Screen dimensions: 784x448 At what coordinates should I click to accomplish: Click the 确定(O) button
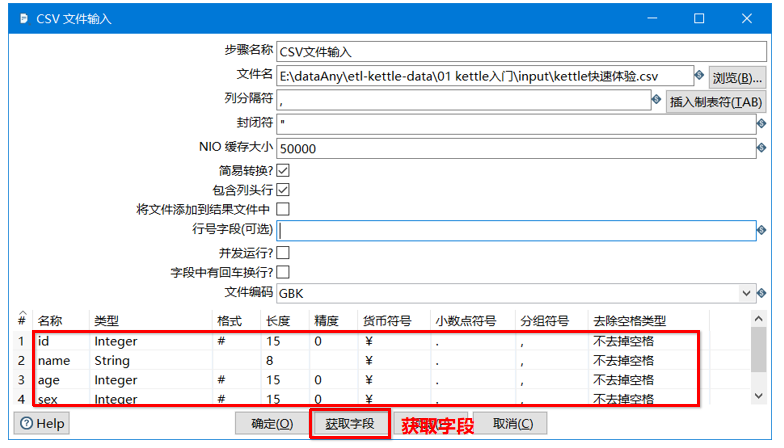272,424
